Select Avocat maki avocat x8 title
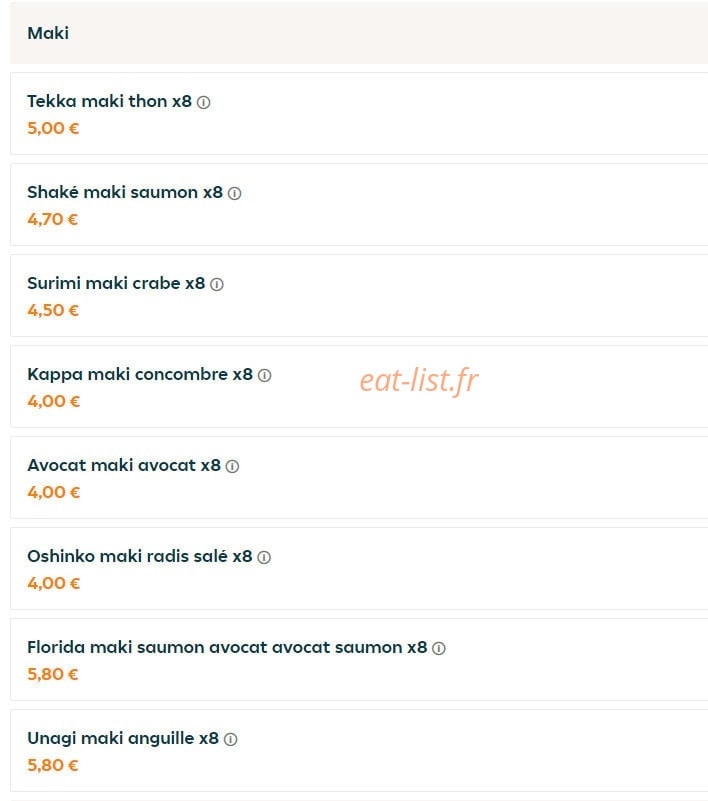Image resolution: width=708 pixels, height=801 pixels. pyautogui.click(x=124, y=465)
